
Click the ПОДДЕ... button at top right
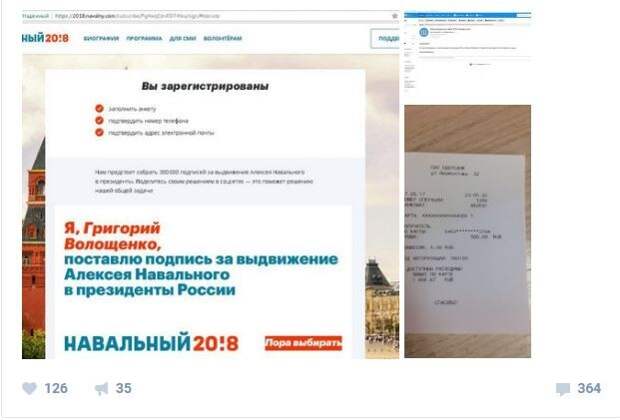[x=385, y=38]
